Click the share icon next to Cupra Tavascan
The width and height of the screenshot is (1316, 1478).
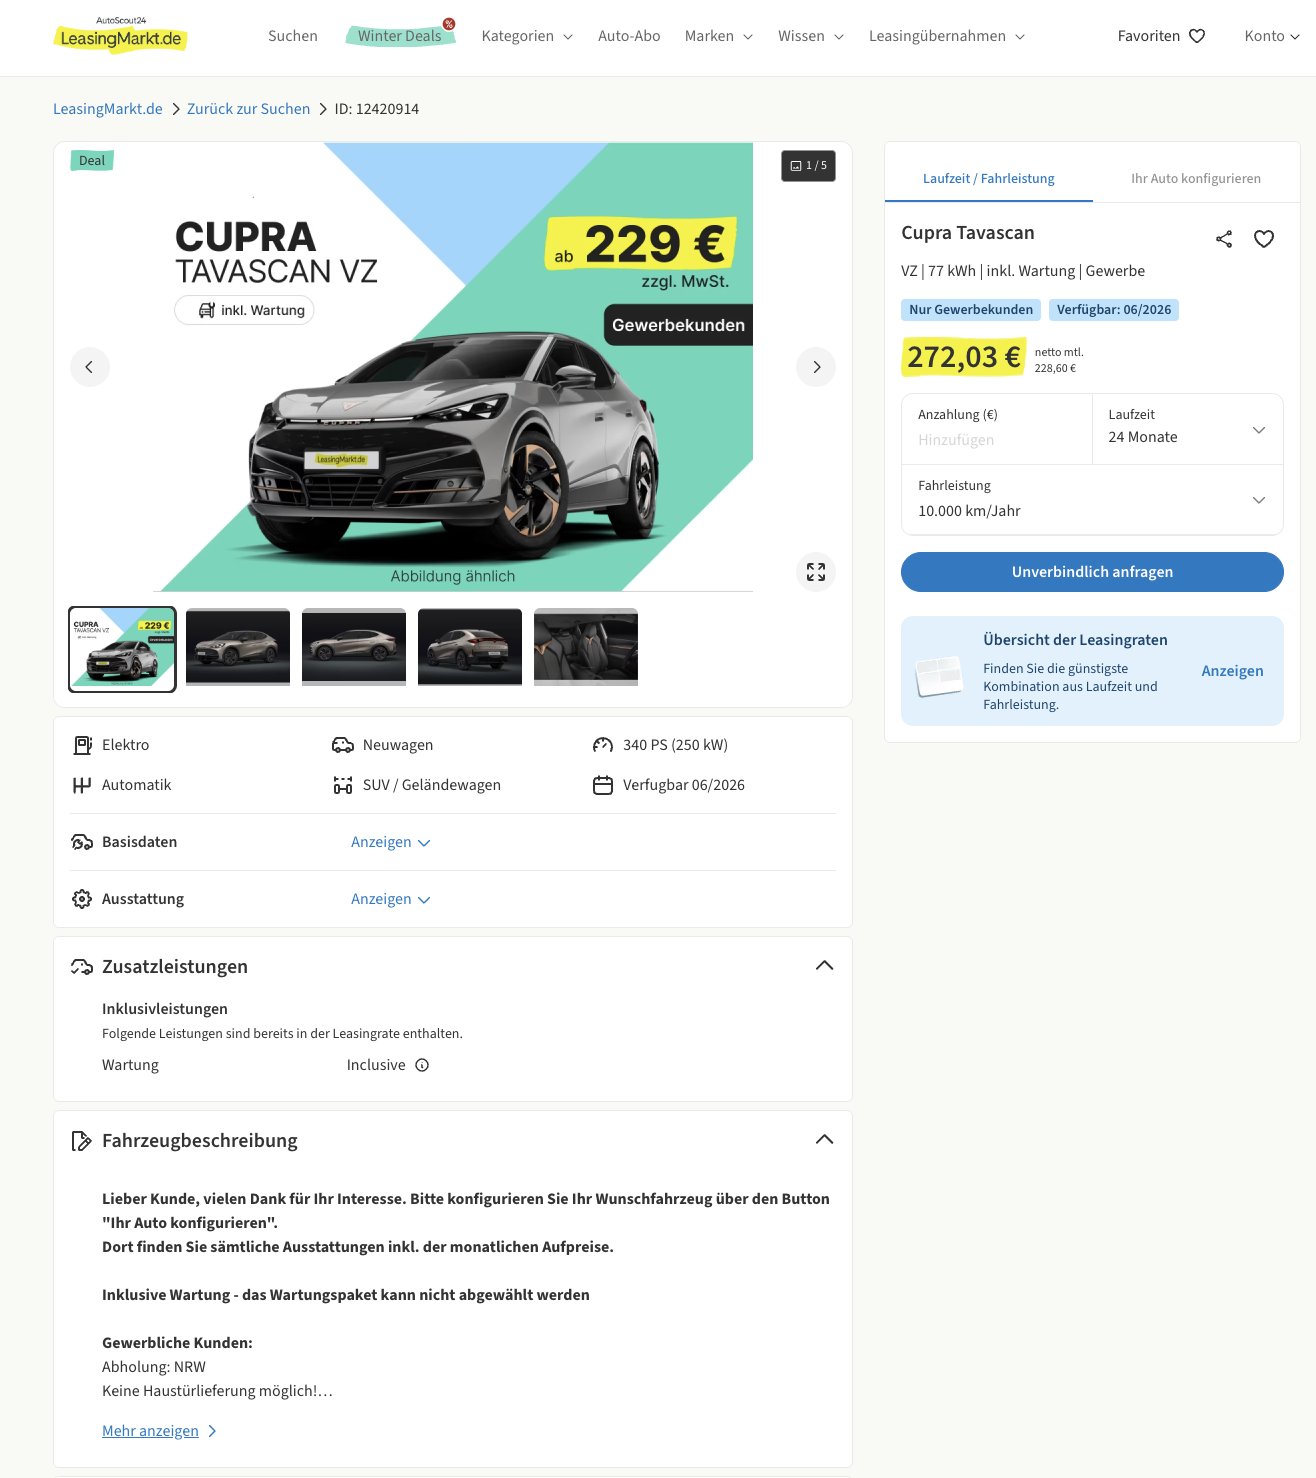(1224, 239)
